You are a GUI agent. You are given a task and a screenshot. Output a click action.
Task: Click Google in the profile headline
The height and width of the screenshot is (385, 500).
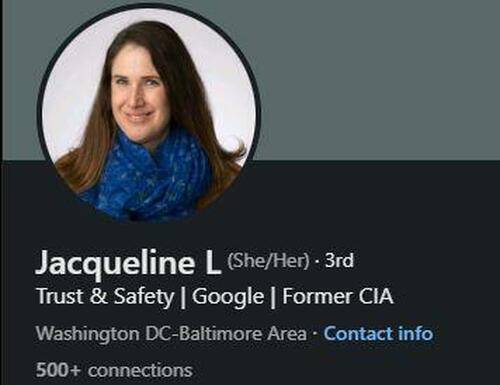click(x=228, y=296)
